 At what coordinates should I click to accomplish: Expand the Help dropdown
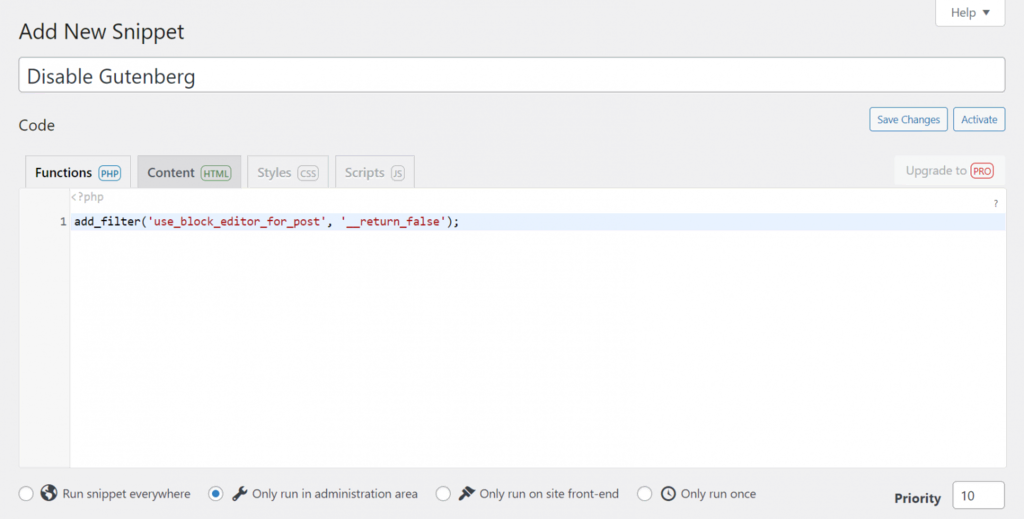pos(970,13)
